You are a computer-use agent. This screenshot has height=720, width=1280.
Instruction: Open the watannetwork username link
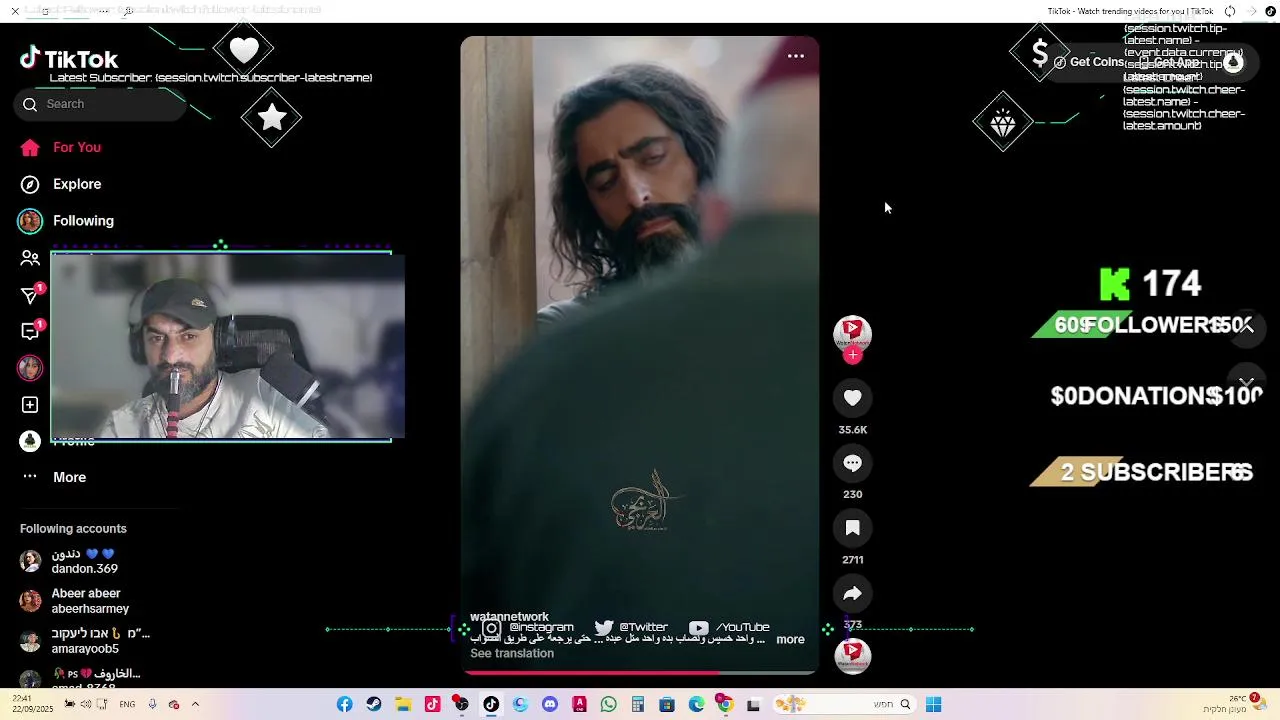[509, 617]
